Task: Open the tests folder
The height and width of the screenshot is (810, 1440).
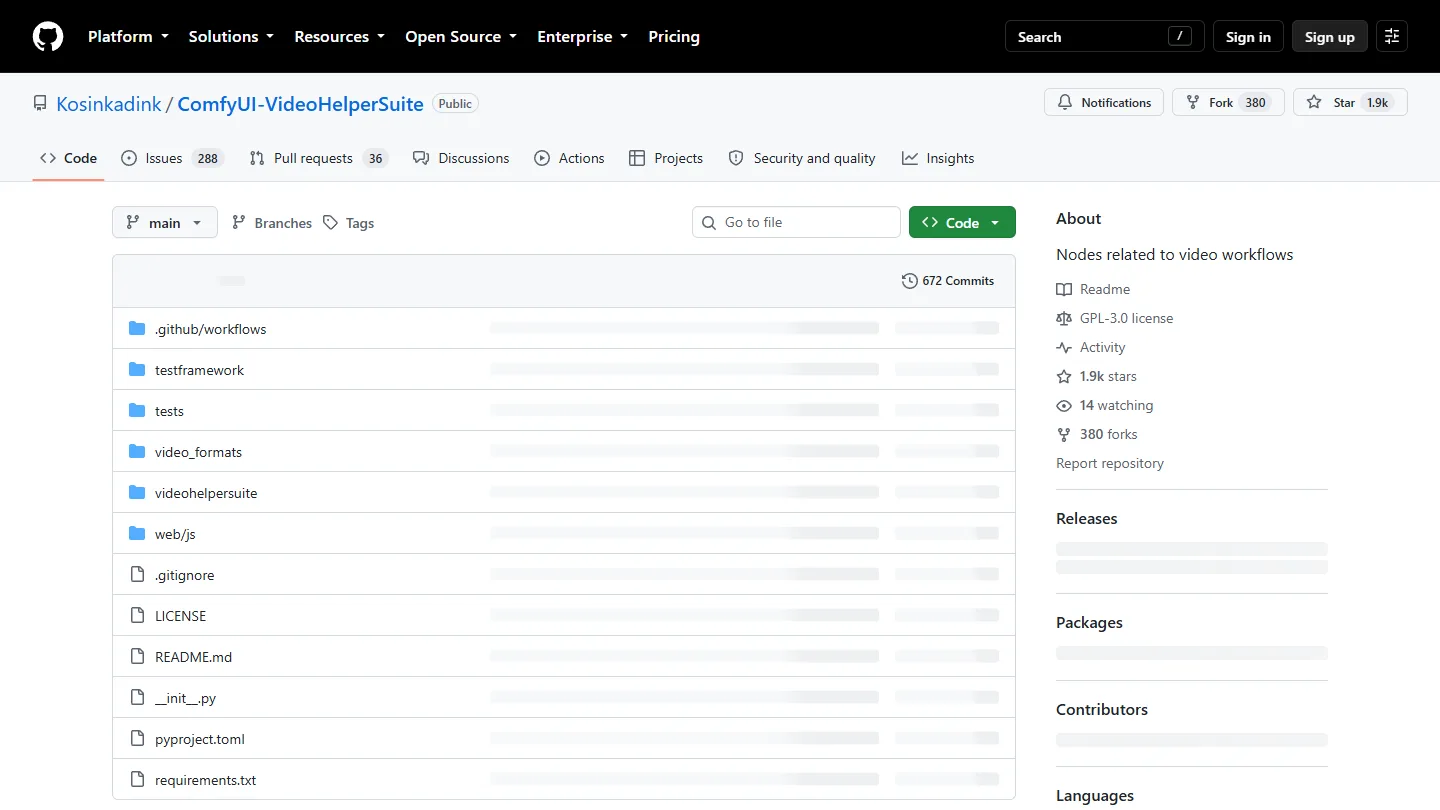Action: click(x=169, y=411)
